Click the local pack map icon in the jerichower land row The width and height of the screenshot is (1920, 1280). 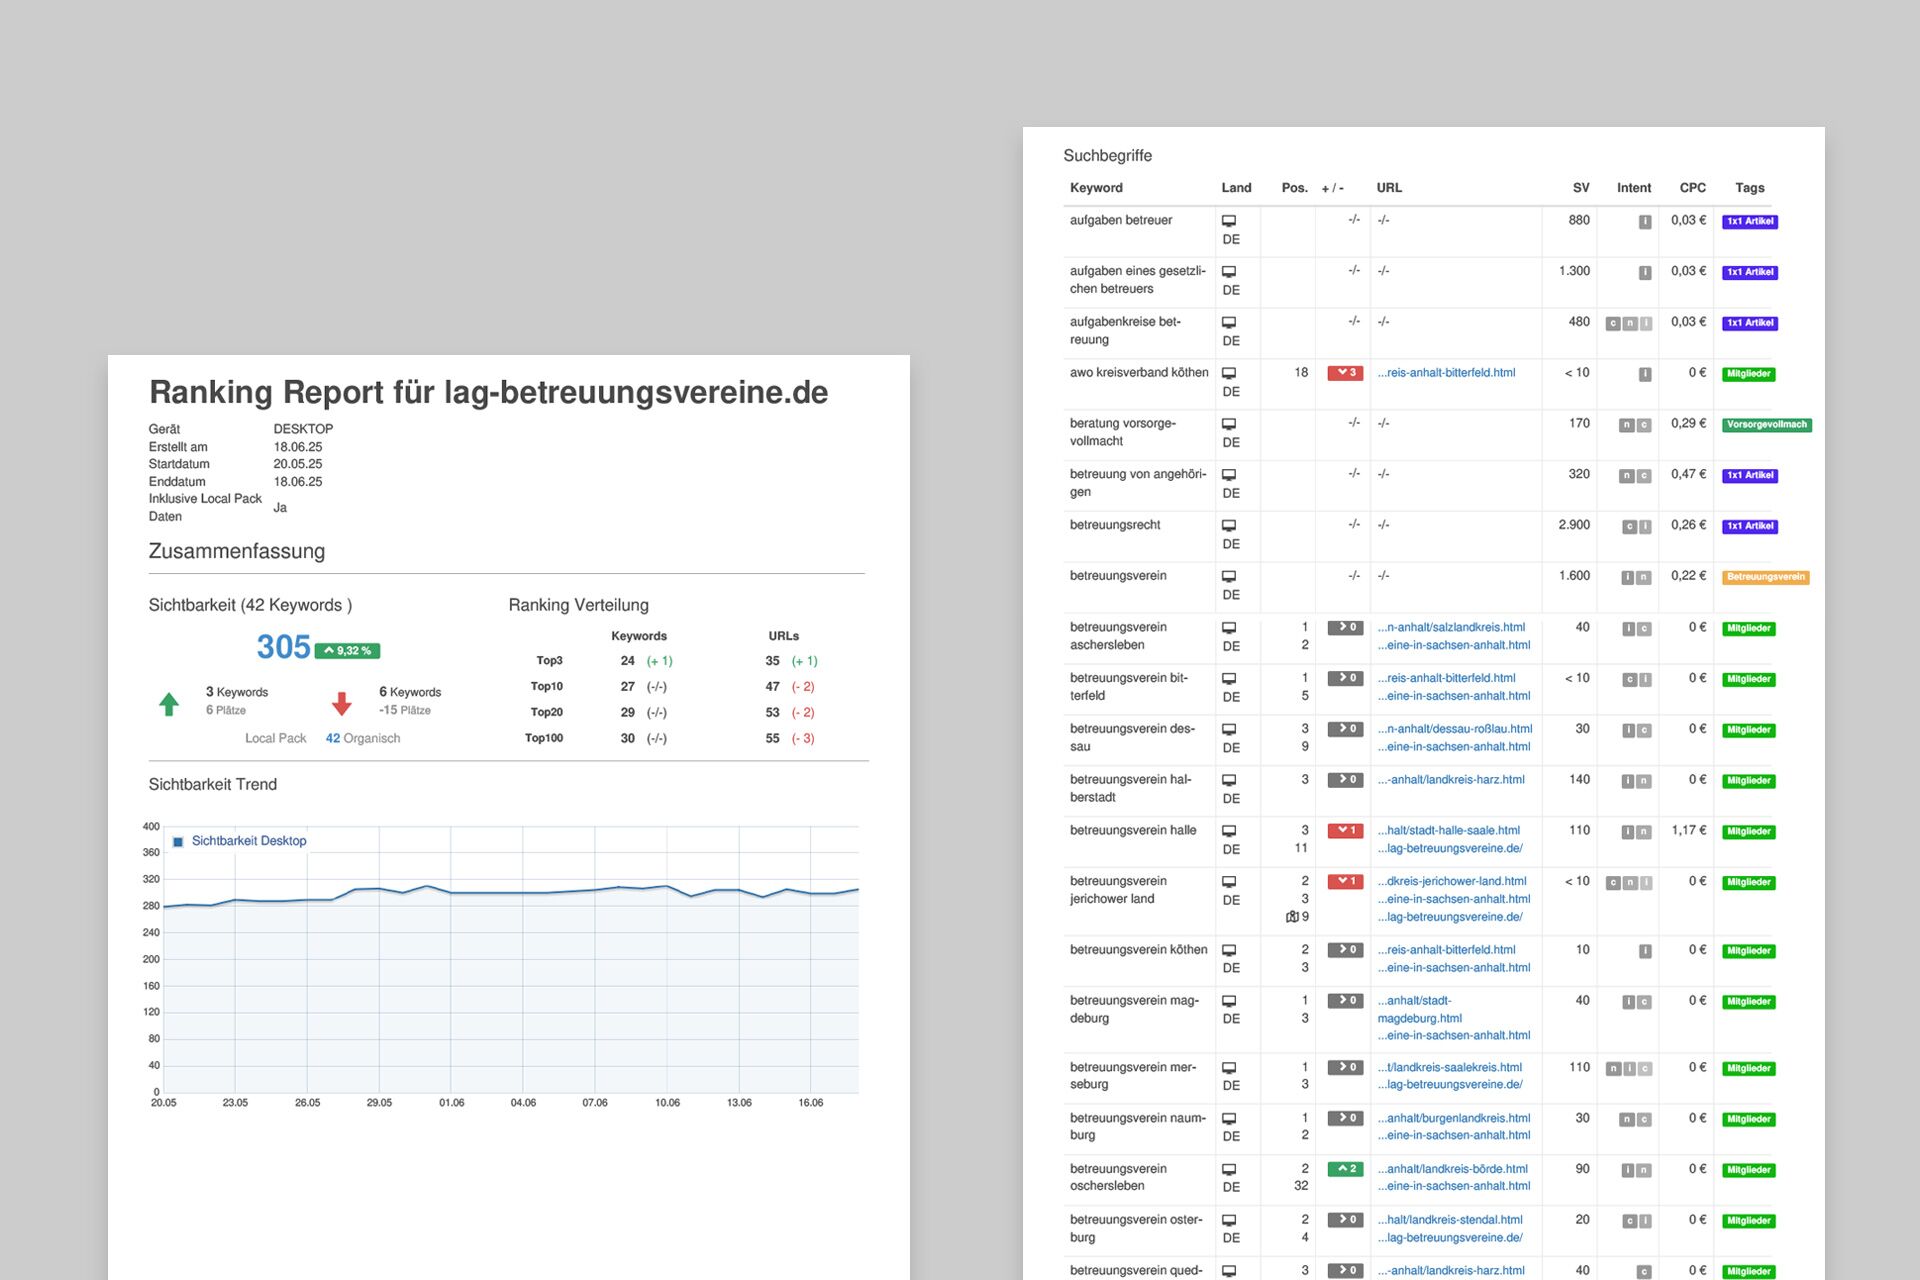[1290, 916]
